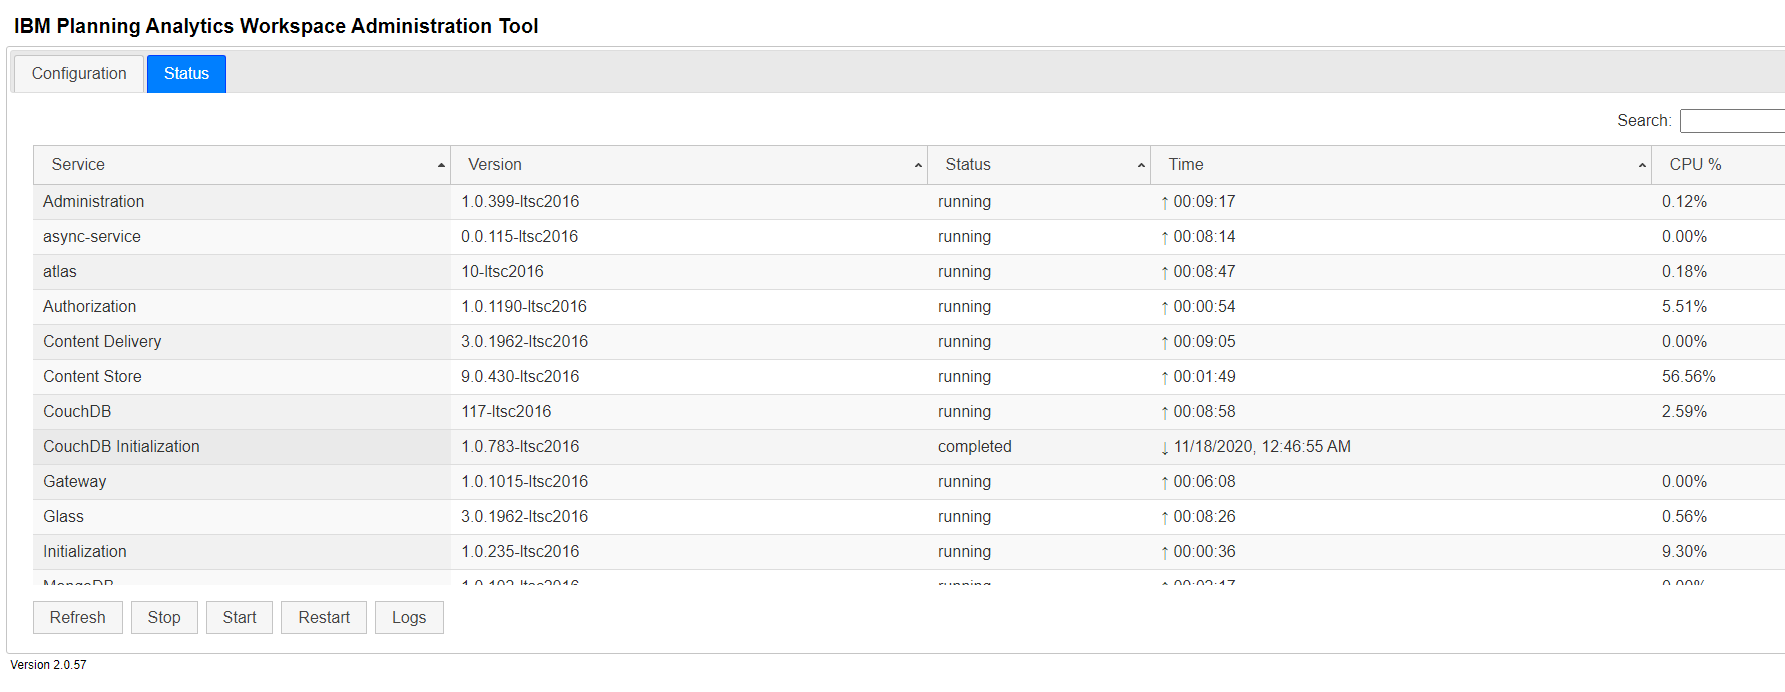Open the Configuration tab
Viewport: 1785px width, 692px height.
pos(79,74)
